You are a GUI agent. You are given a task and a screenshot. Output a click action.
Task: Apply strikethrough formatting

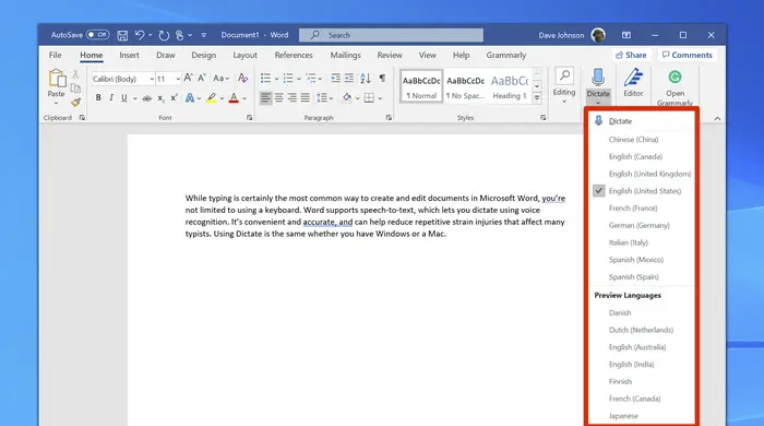coord(147,98)
